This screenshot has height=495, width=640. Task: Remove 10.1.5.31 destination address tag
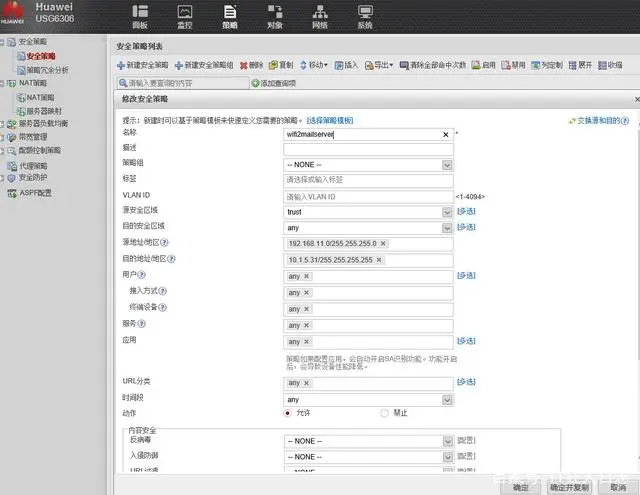[x=379, y=260]
